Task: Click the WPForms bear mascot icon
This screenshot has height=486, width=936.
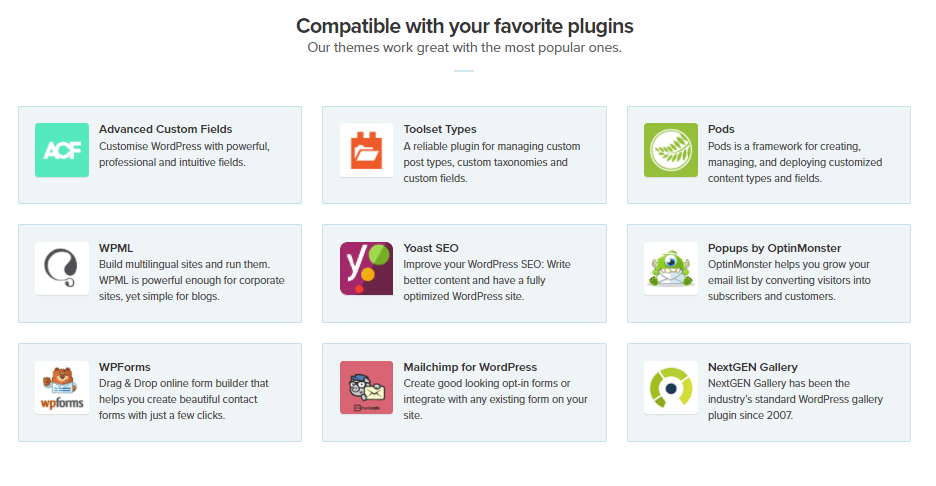Action: (62, 387)
